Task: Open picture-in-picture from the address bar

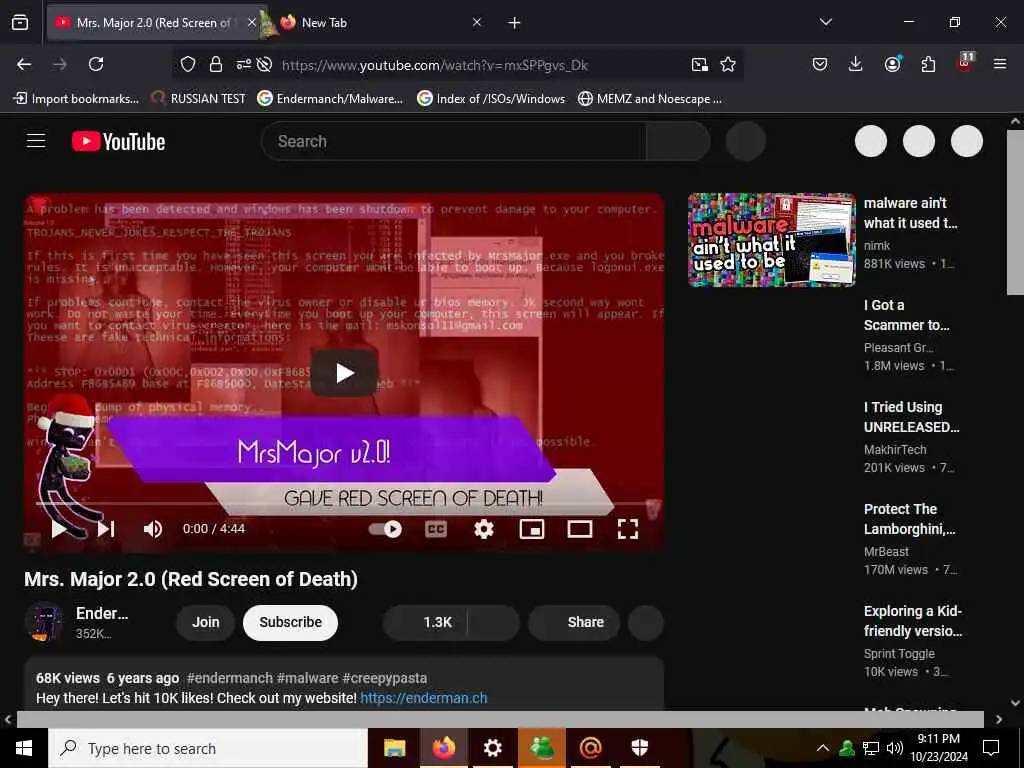Action: click(x=699, y=64)
